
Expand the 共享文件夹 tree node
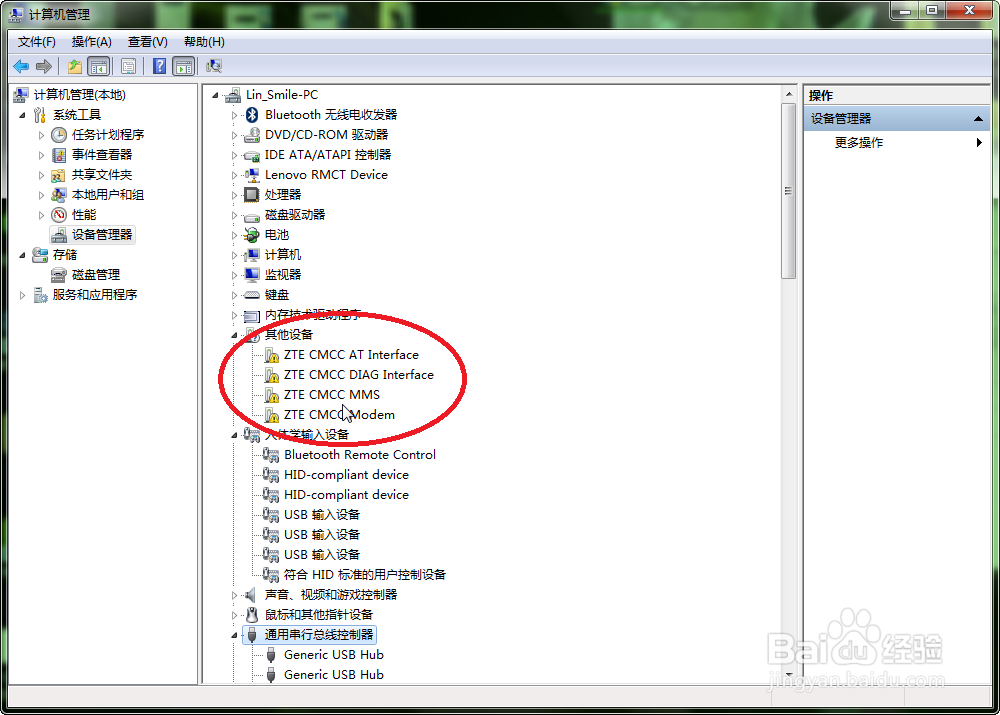42,175
